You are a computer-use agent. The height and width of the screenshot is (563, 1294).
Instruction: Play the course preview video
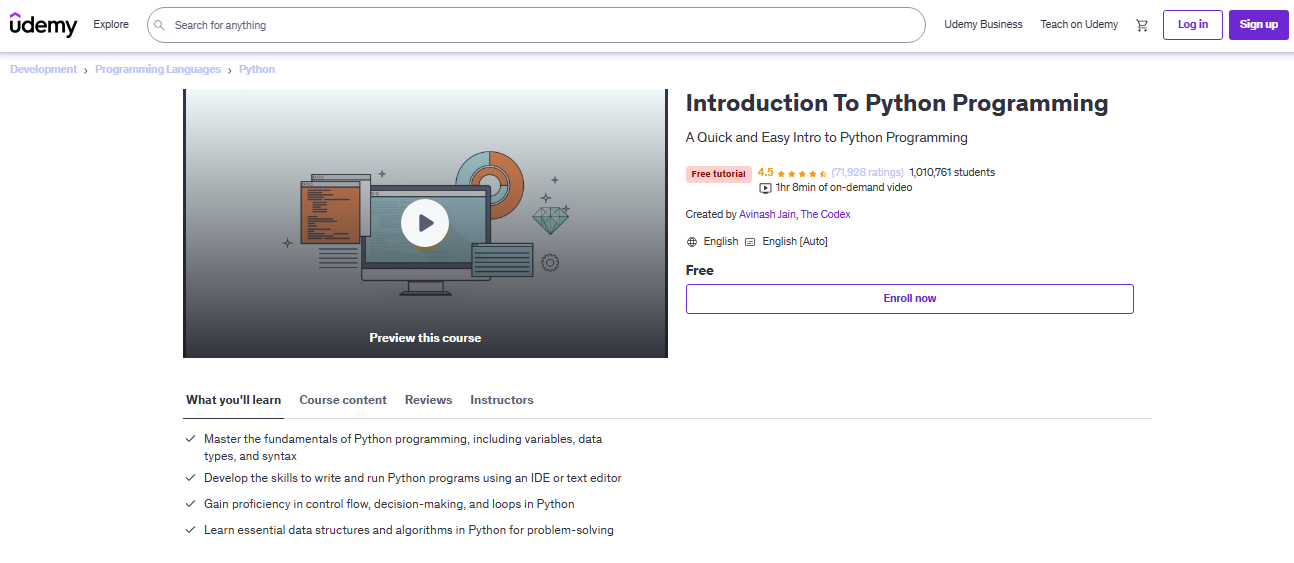coord(425,223)
